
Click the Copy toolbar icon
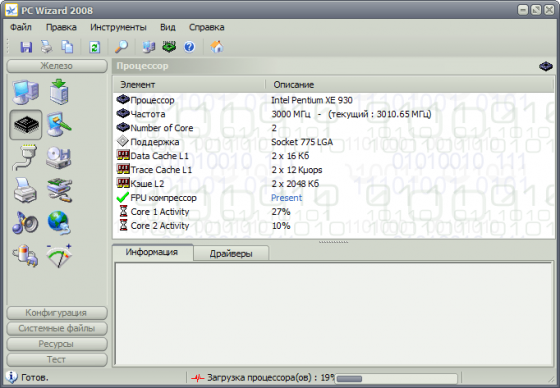coord(67,47)
